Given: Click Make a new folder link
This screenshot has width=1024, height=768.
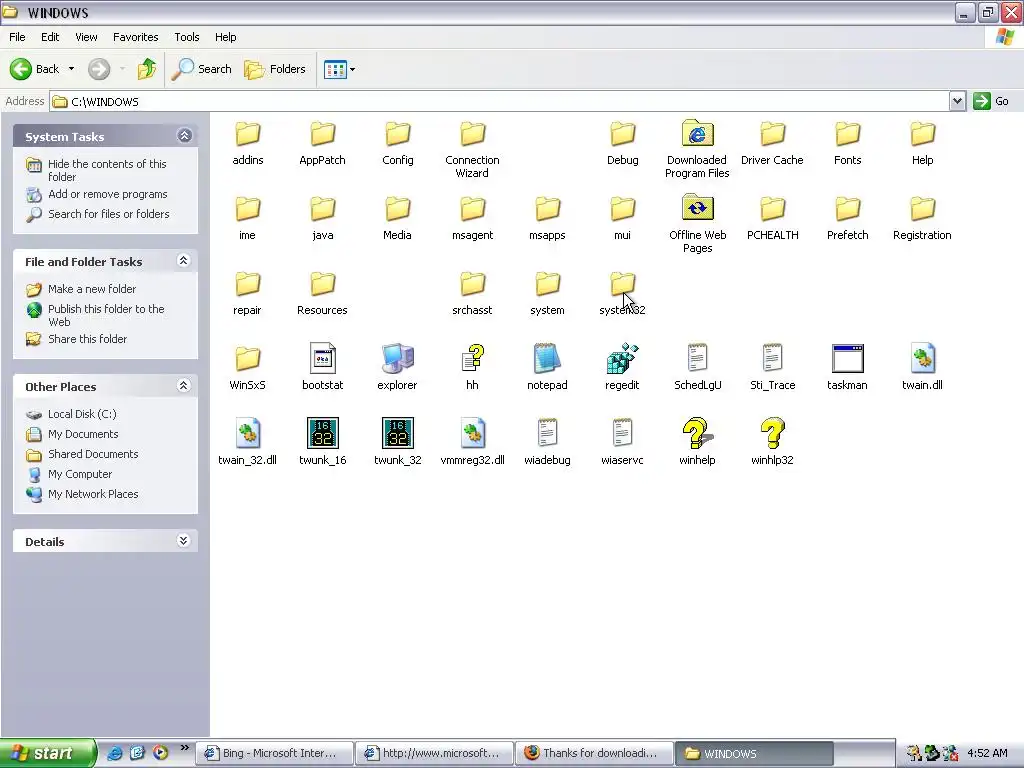Looking at the screenshot, I should click(92, 289).
